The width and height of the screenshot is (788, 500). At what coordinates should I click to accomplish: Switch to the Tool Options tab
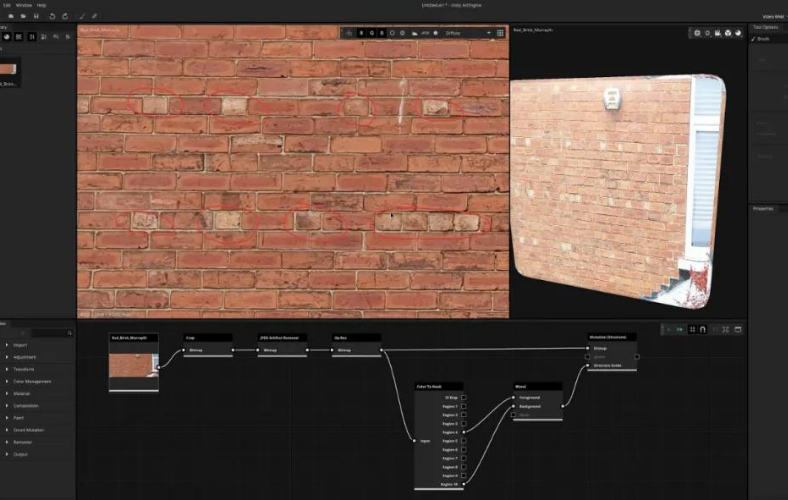pos(765,27)
